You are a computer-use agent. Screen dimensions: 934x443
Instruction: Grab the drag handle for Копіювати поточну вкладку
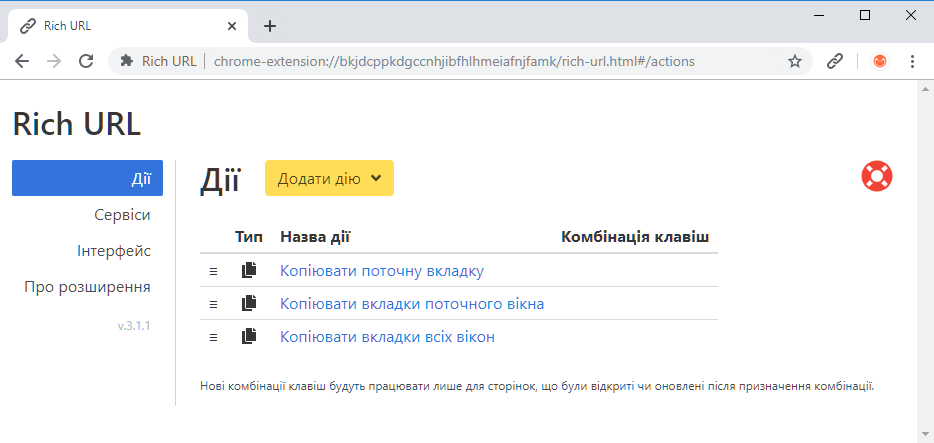[x=213, y=272]
